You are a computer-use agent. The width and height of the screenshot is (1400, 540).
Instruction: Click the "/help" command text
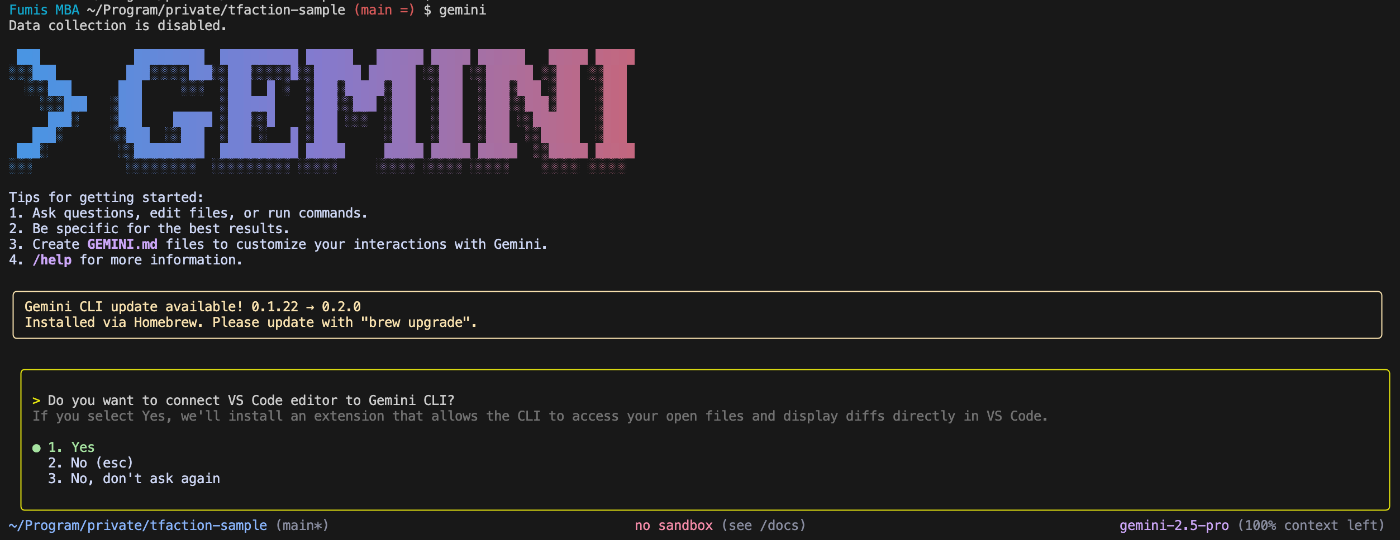[x=52, y=260]
